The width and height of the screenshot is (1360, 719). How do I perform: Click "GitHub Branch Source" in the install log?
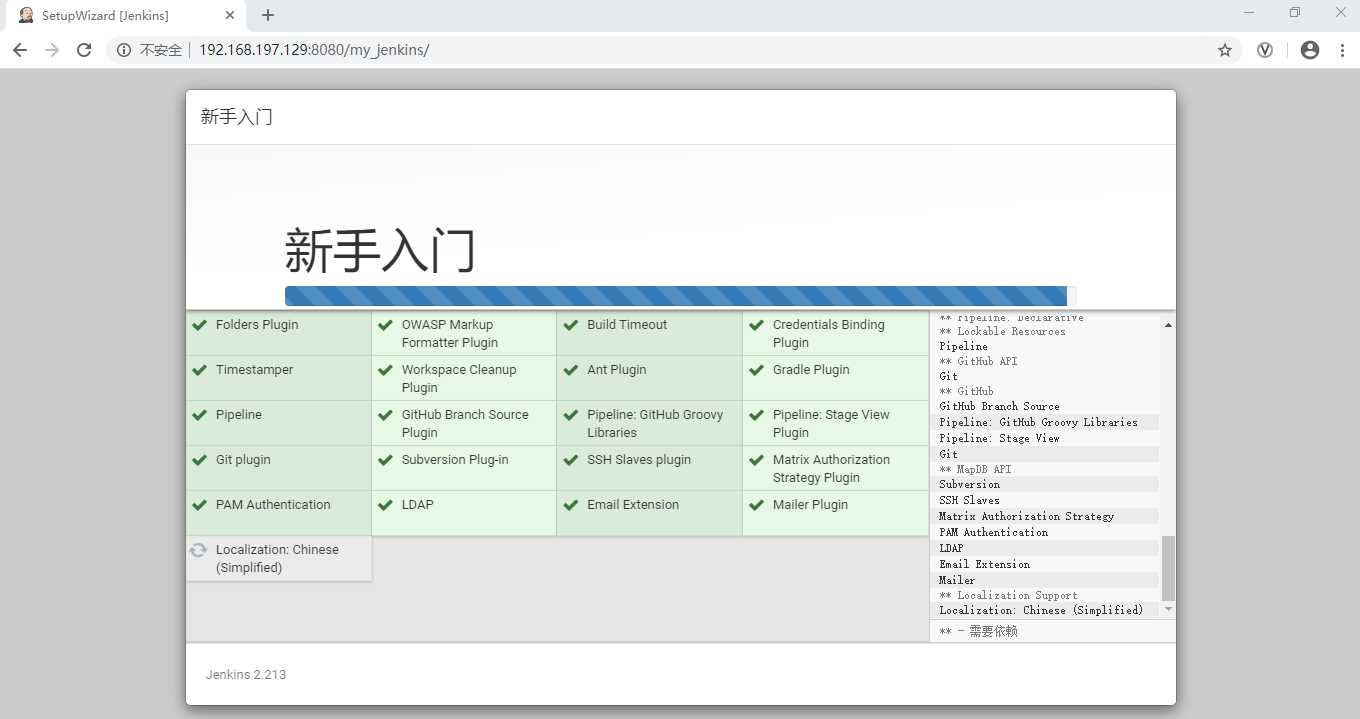point(999,406)
